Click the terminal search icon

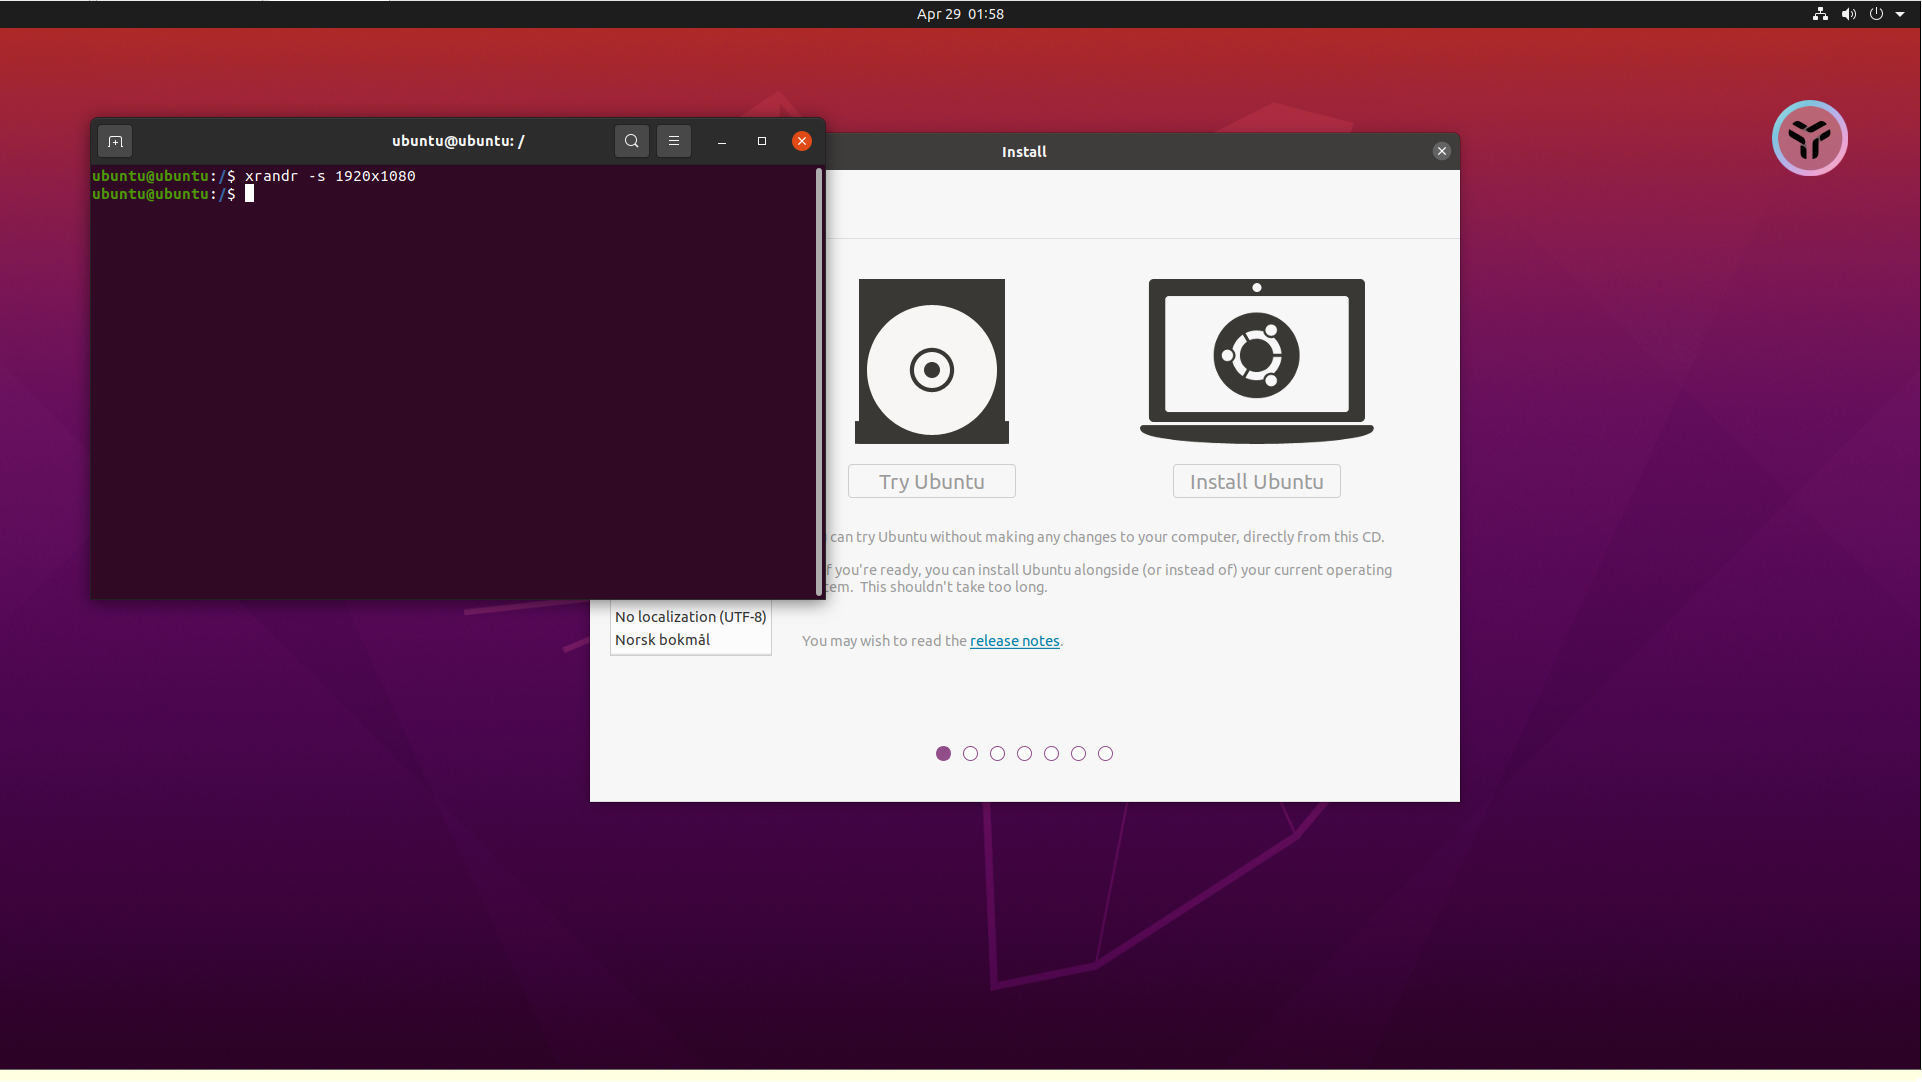coord(632,141)
